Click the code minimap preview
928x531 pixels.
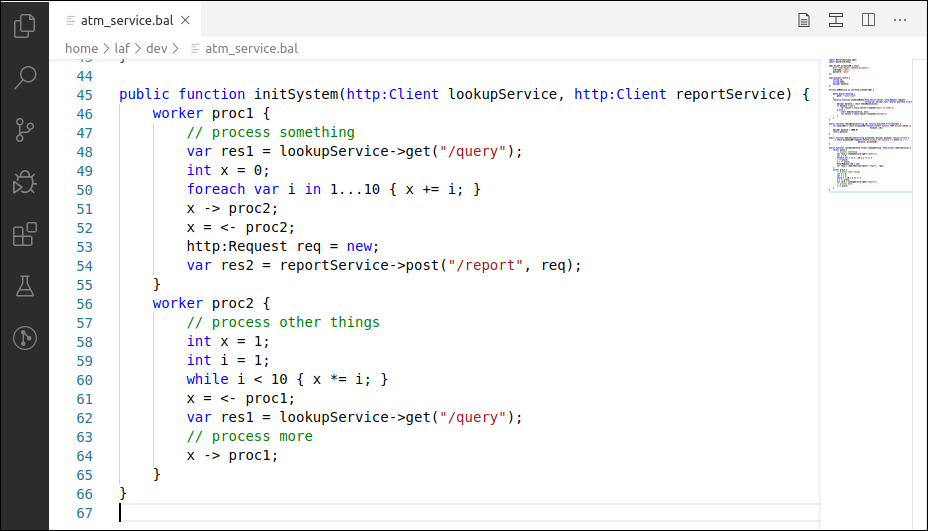pos(869,125)
